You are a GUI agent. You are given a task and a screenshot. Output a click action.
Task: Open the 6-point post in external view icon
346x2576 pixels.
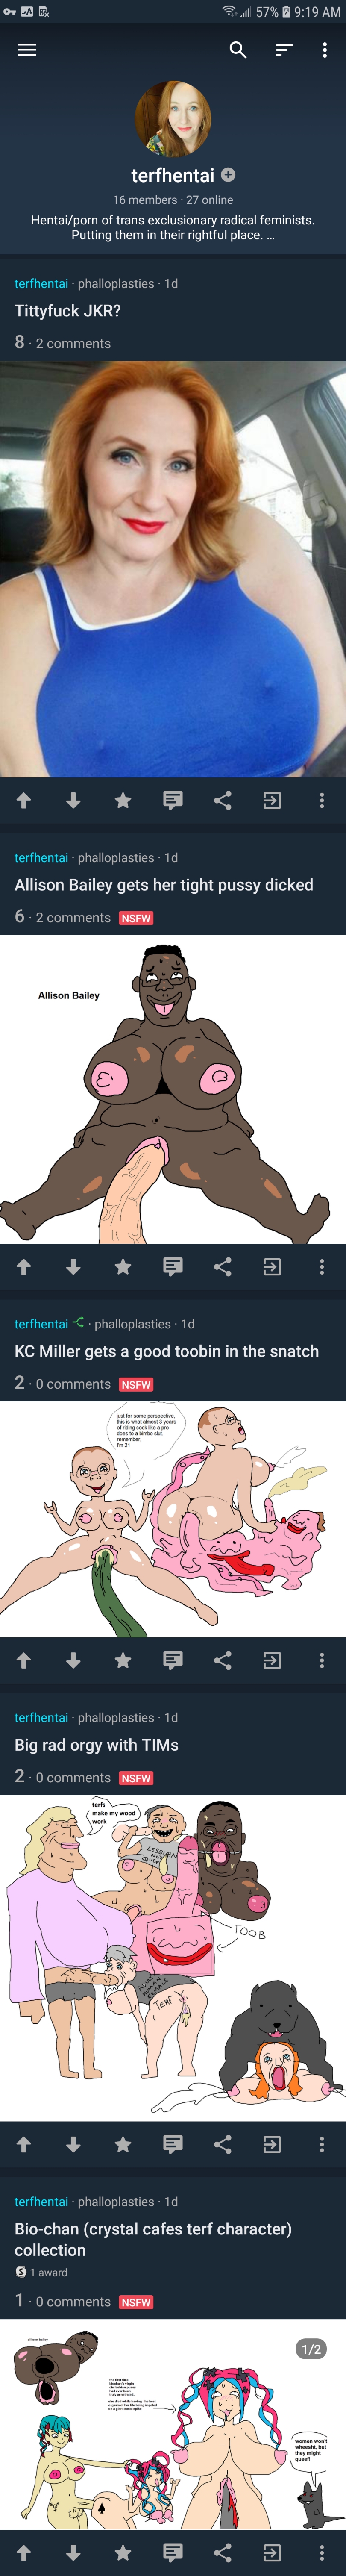click(272, 1266)
